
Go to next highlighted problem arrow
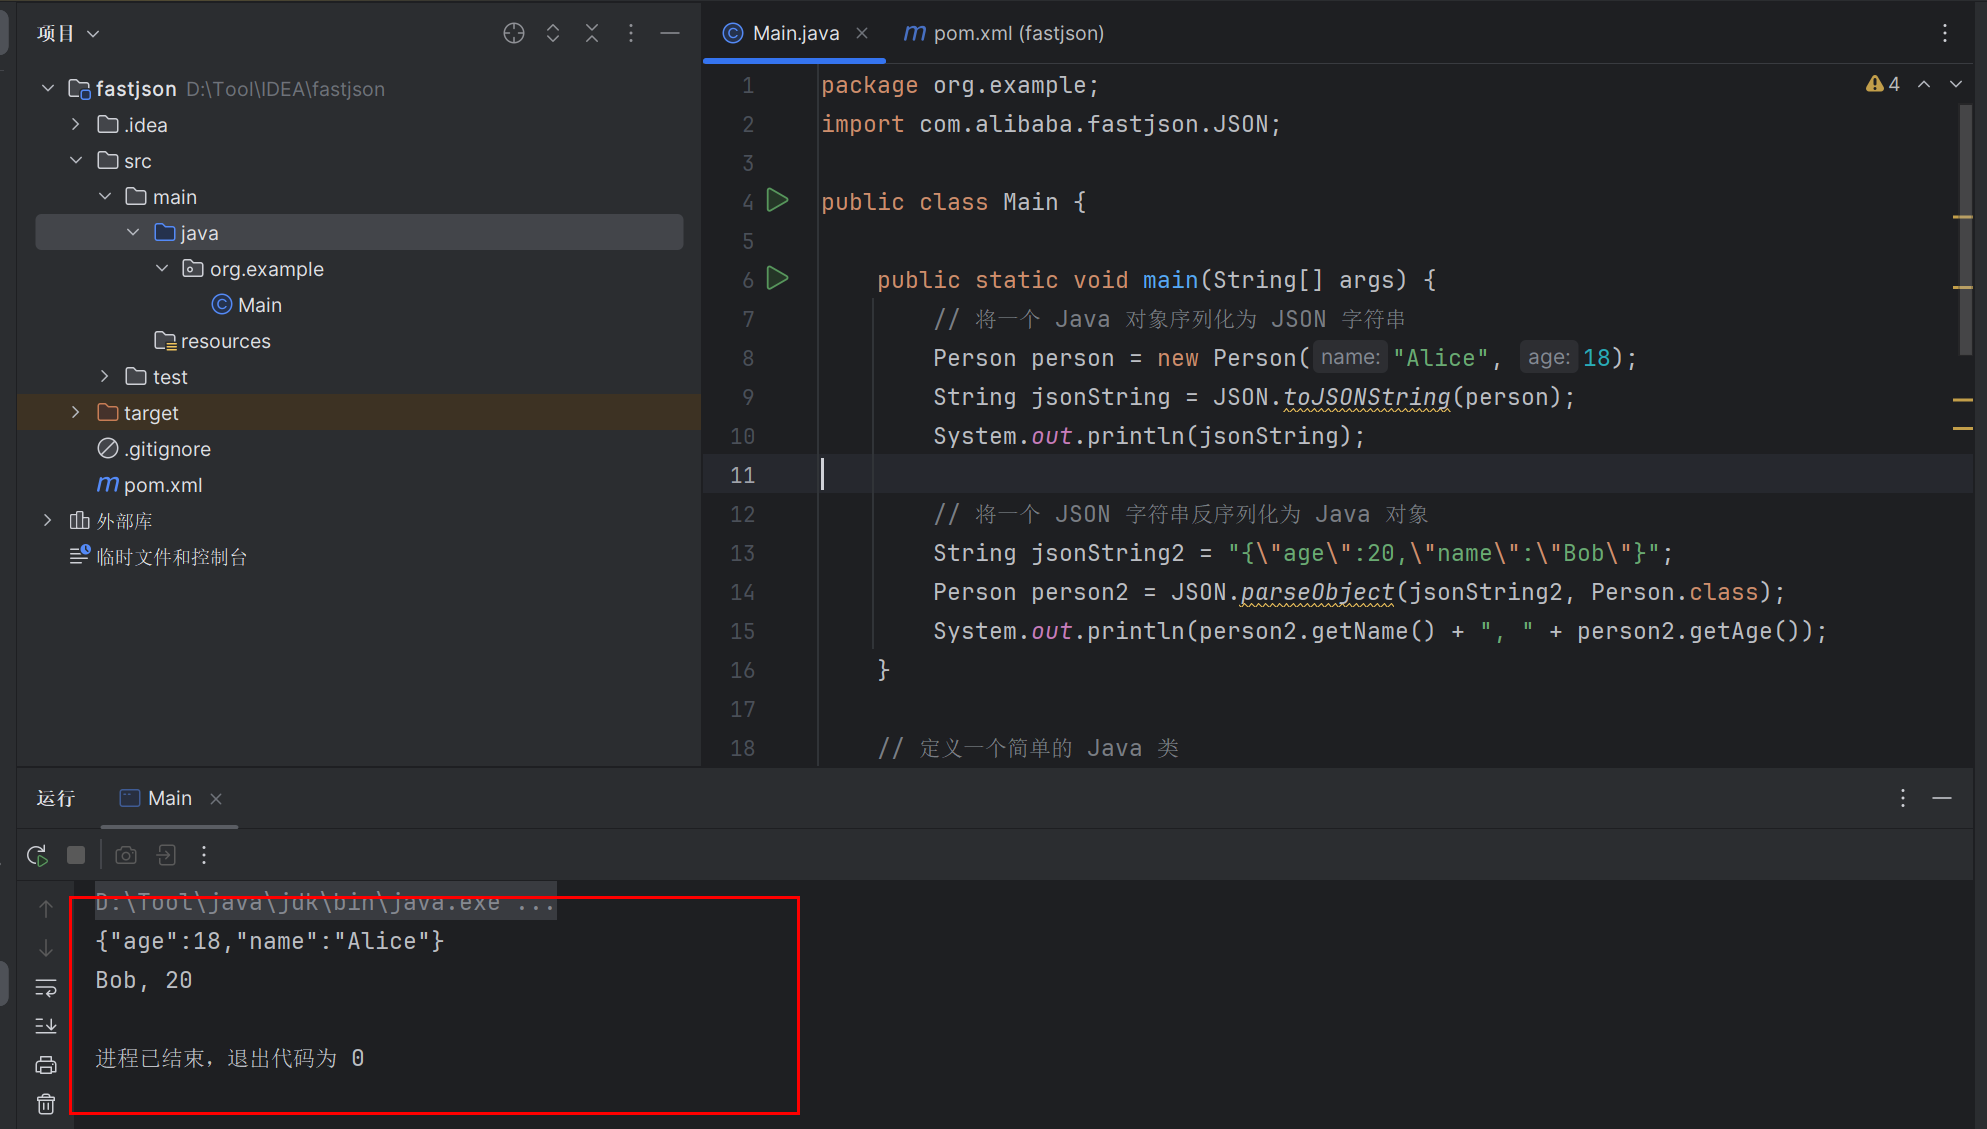[x=1956, y=84]
